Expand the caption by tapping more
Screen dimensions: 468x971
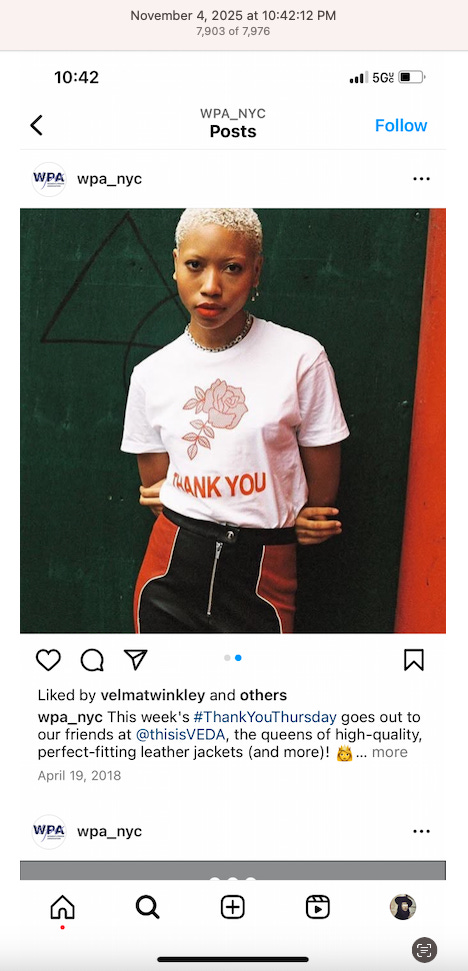(x=389, y=752)
